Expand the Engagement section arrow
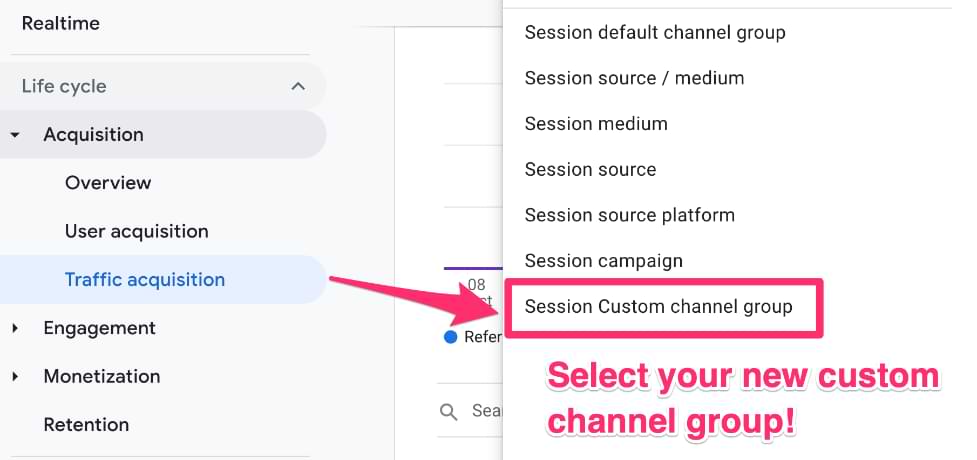Image resolution: width=977 pixels, height=460 pixels. point(16,328)
